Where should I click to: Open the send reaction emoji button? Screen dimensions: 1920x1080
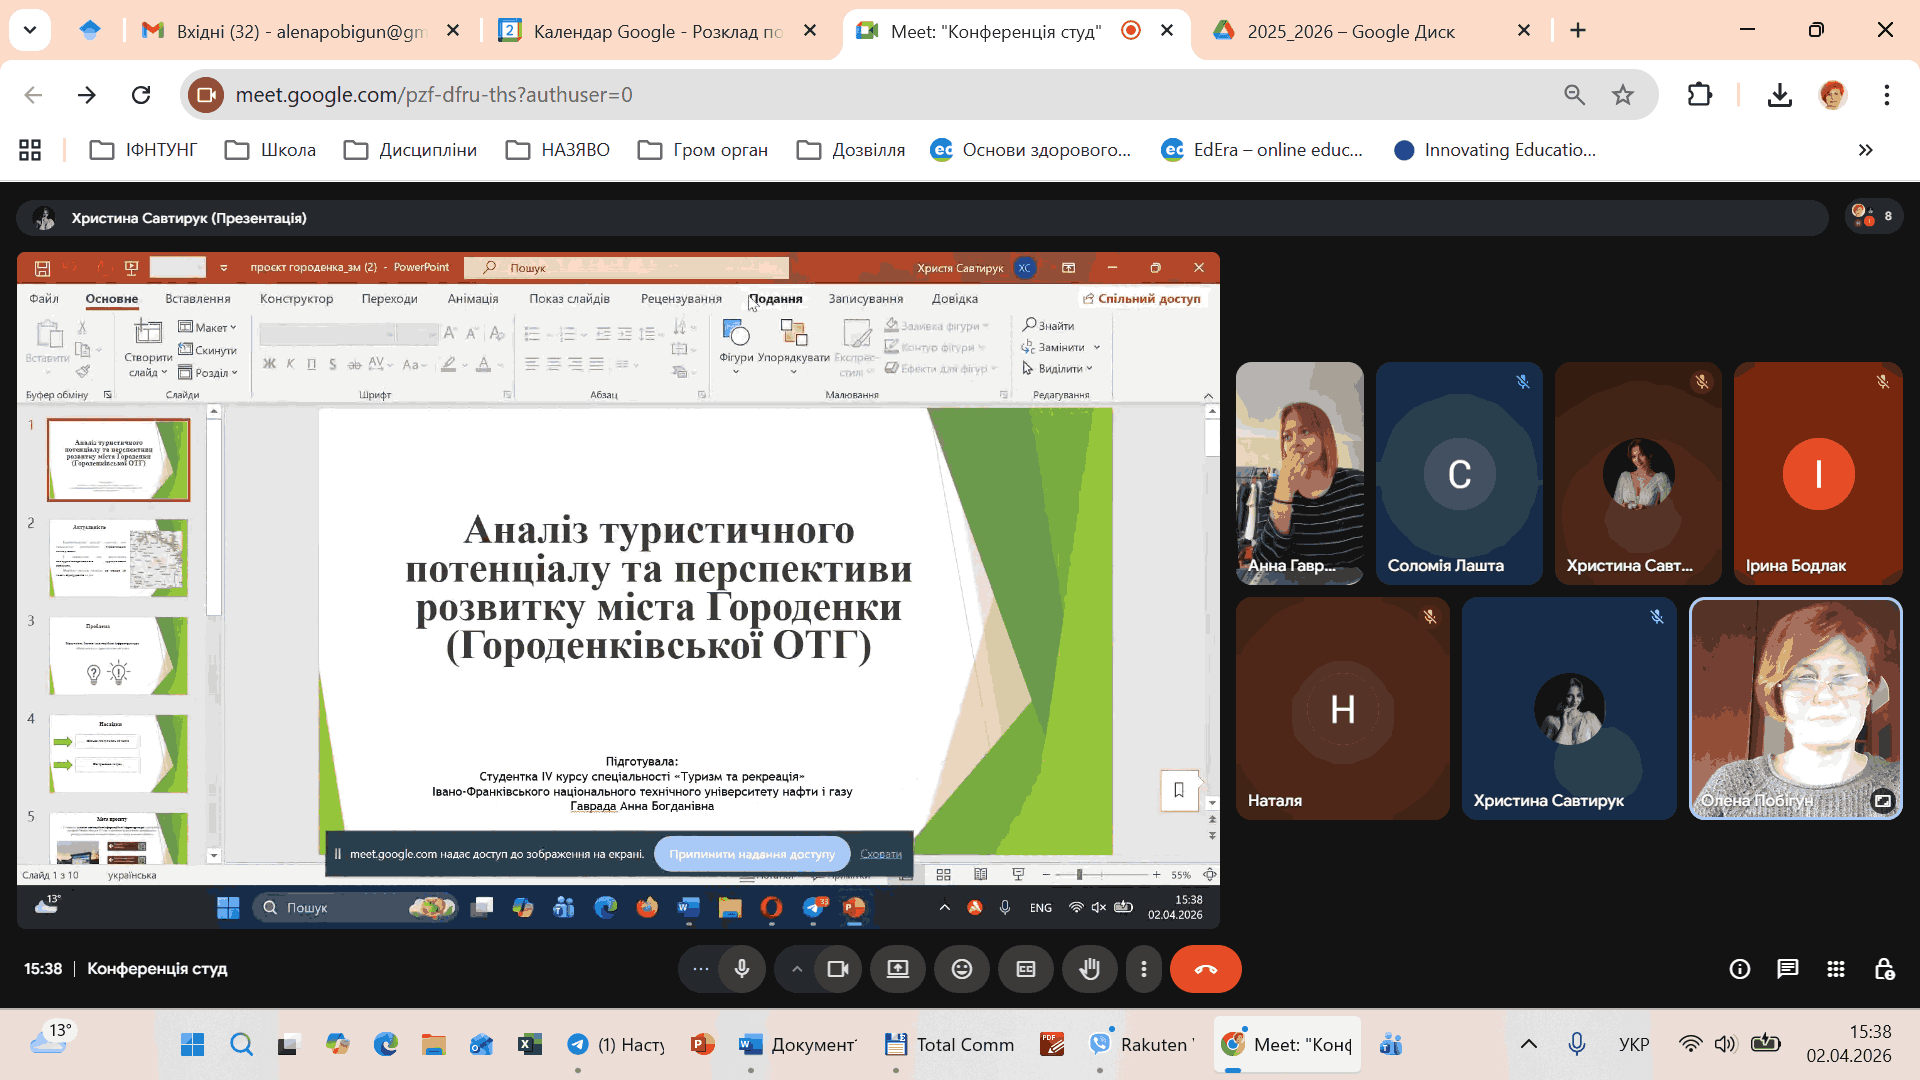point(961,969)
